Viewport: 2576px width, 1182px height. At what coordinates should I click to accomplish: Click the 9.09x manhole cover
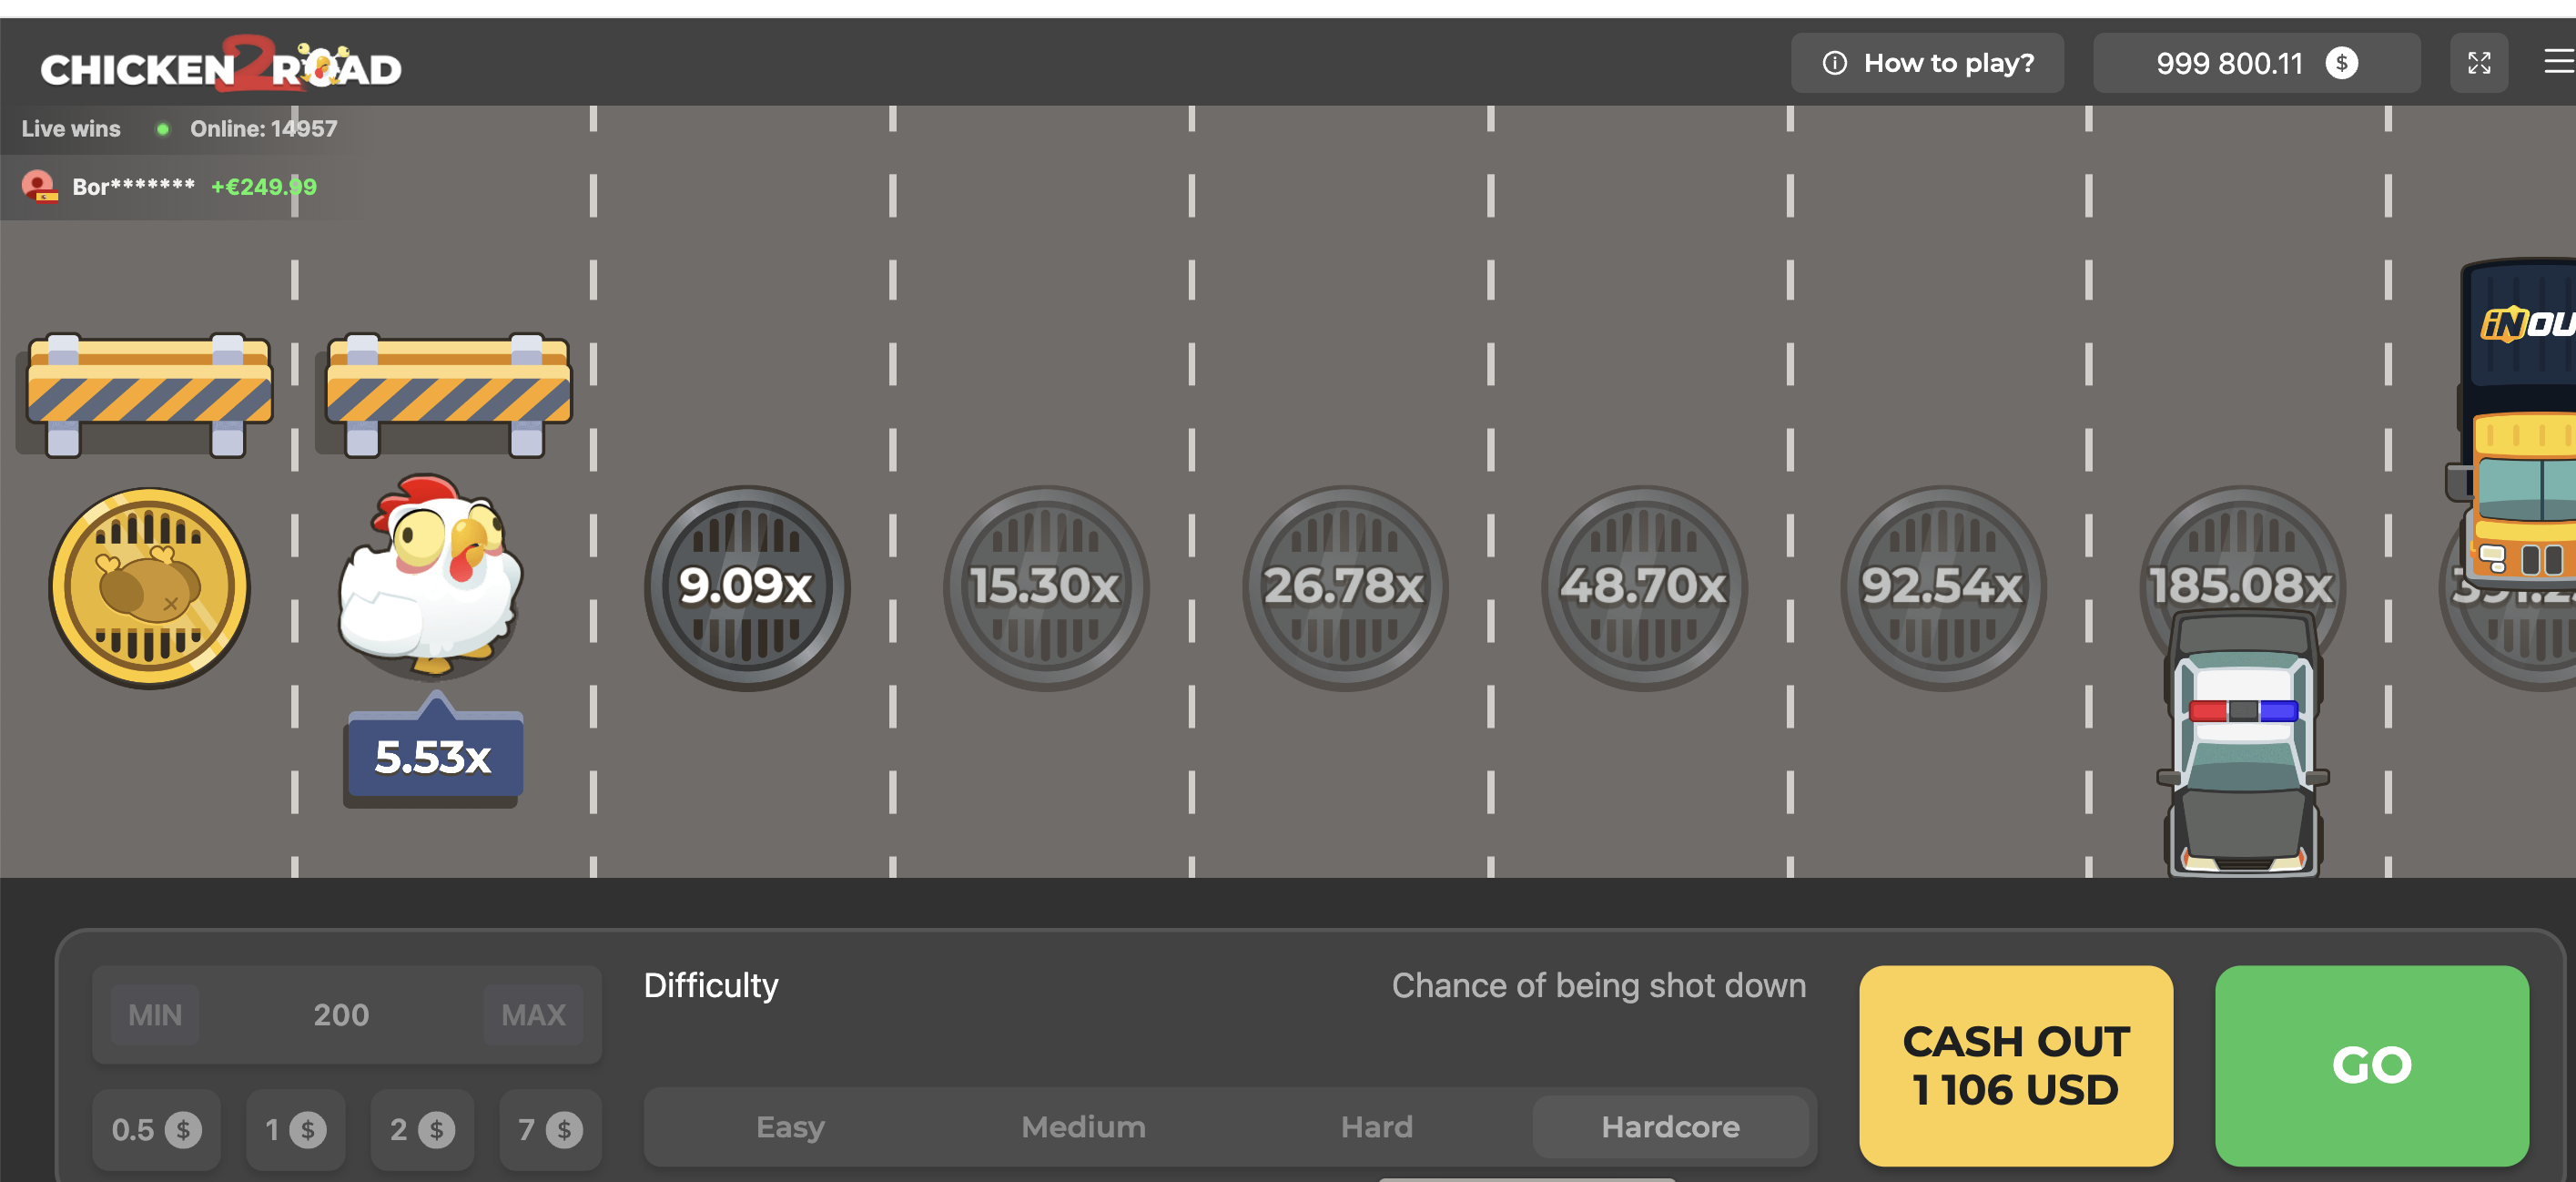pos(746,587)
